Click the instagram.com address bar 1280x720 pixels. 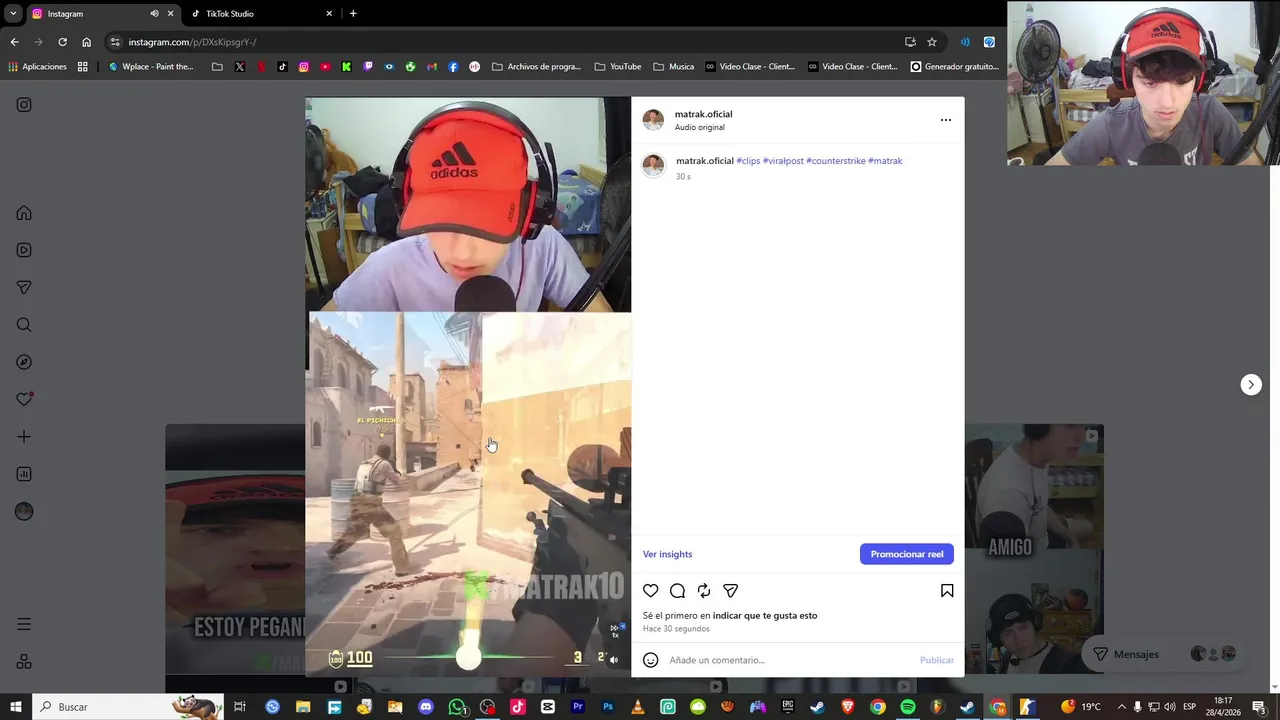pos(500,42)
